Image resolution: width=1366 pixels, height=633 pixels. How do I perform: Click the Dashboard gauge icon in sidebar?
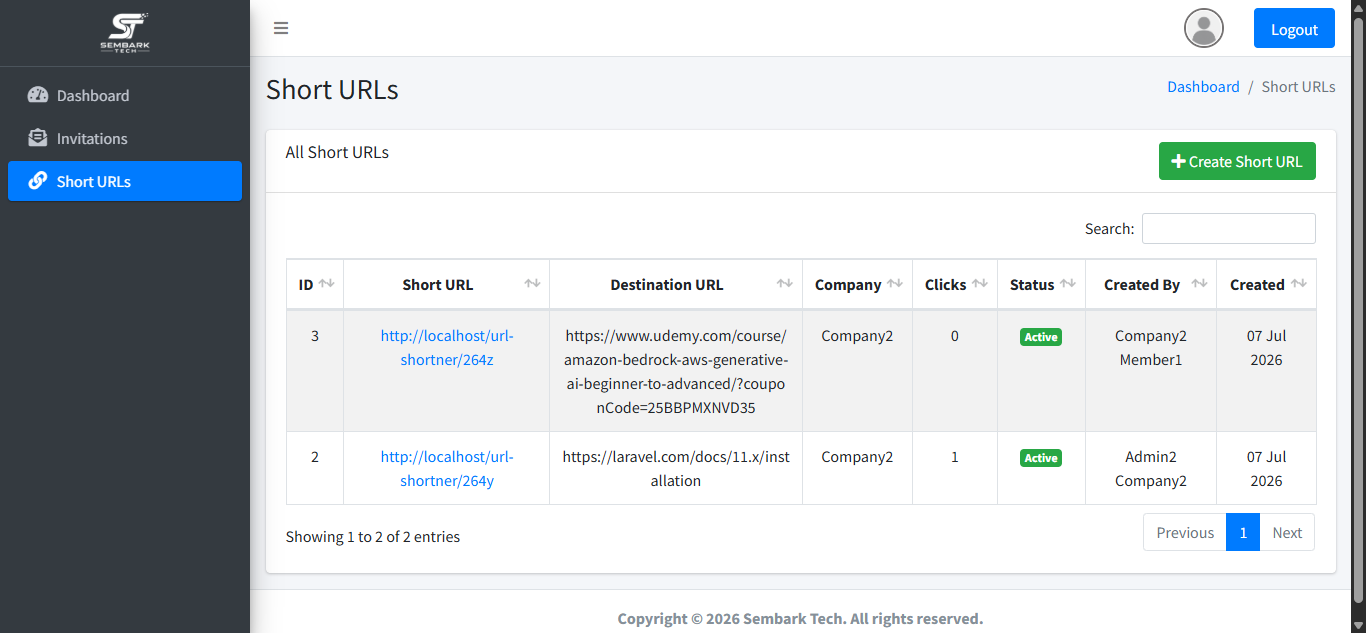(x=38, y=95)
